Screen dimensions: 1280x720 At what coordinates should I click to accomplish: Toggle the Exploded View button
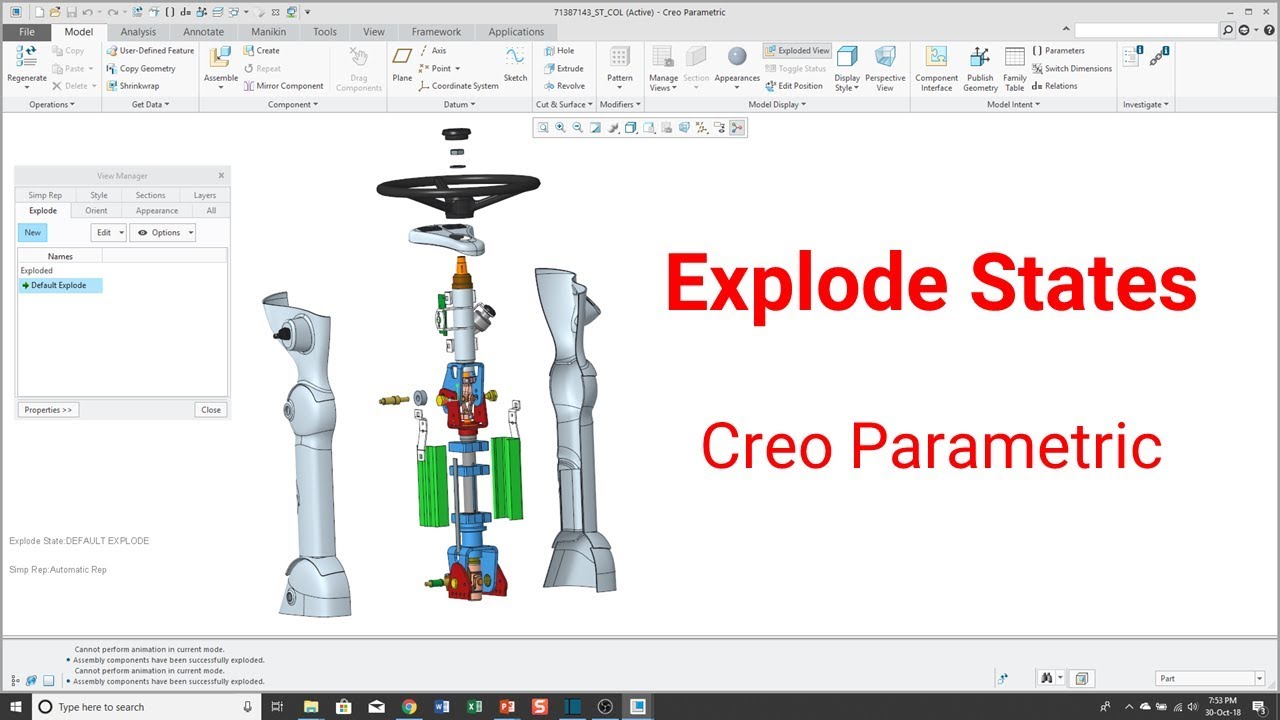click(797, 50)
